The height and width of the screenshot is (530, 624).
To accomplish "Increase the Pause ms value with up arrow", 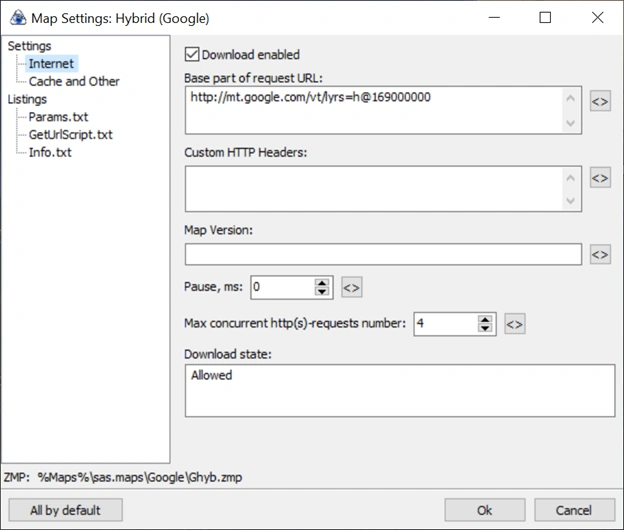I will (x=322, y=283).
